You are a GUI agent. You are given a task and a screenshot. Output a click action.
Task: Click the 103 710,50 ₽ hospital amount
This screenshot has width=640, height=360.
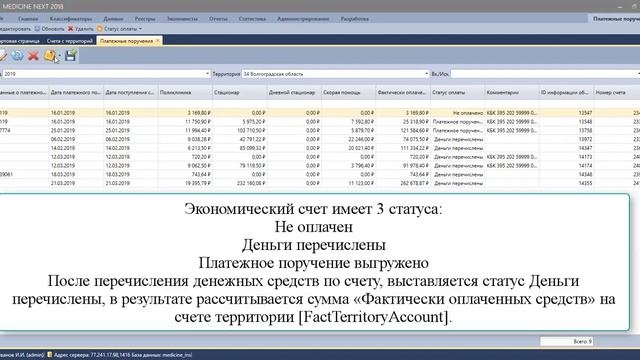[x=251, y=131]
